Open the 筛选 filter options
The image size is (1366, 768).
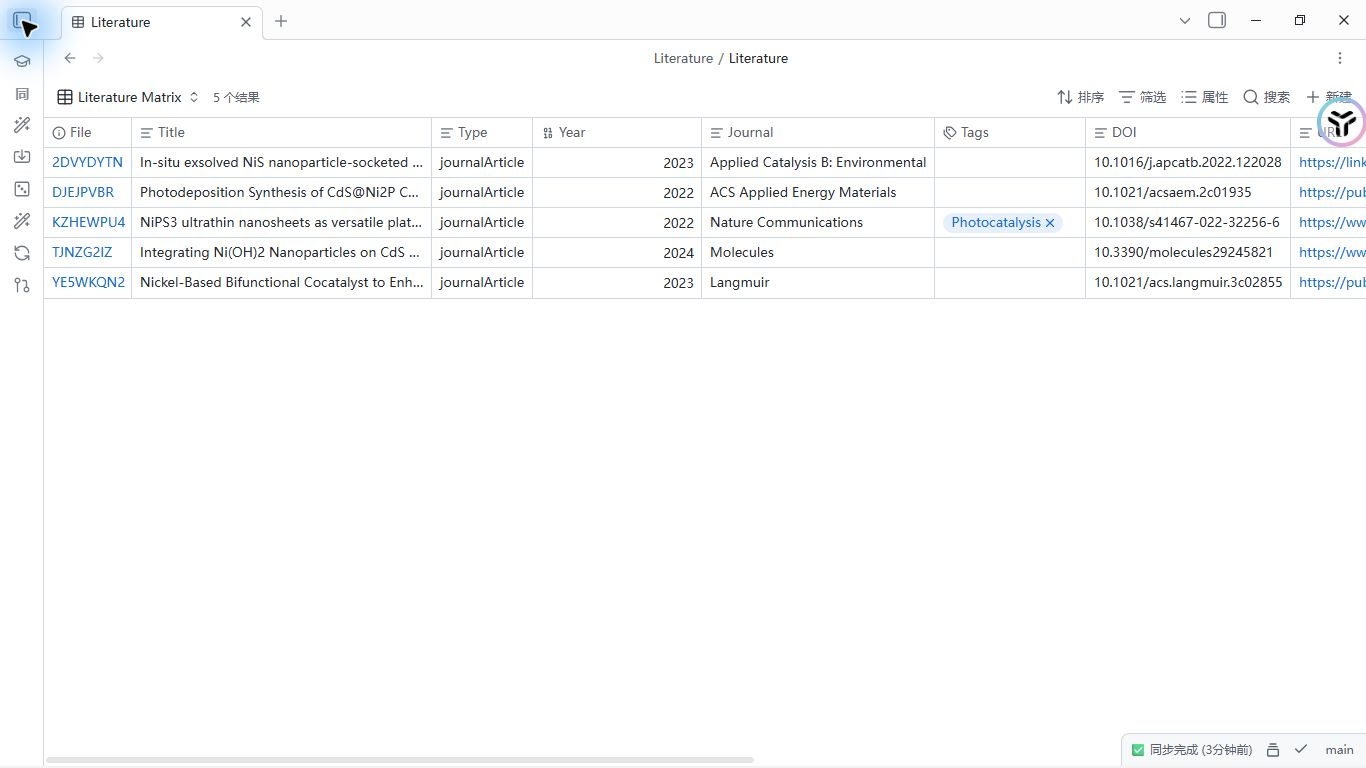(1142, 97)
